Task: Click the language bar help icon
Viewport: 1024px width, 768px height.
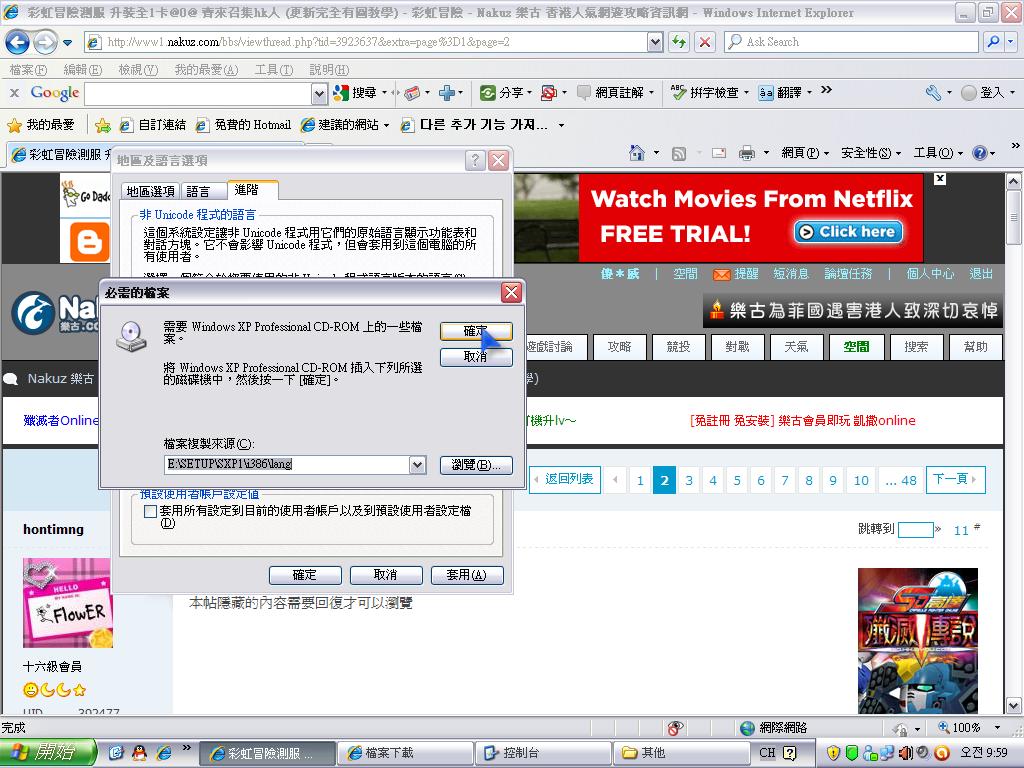Action: pos(790,753)
